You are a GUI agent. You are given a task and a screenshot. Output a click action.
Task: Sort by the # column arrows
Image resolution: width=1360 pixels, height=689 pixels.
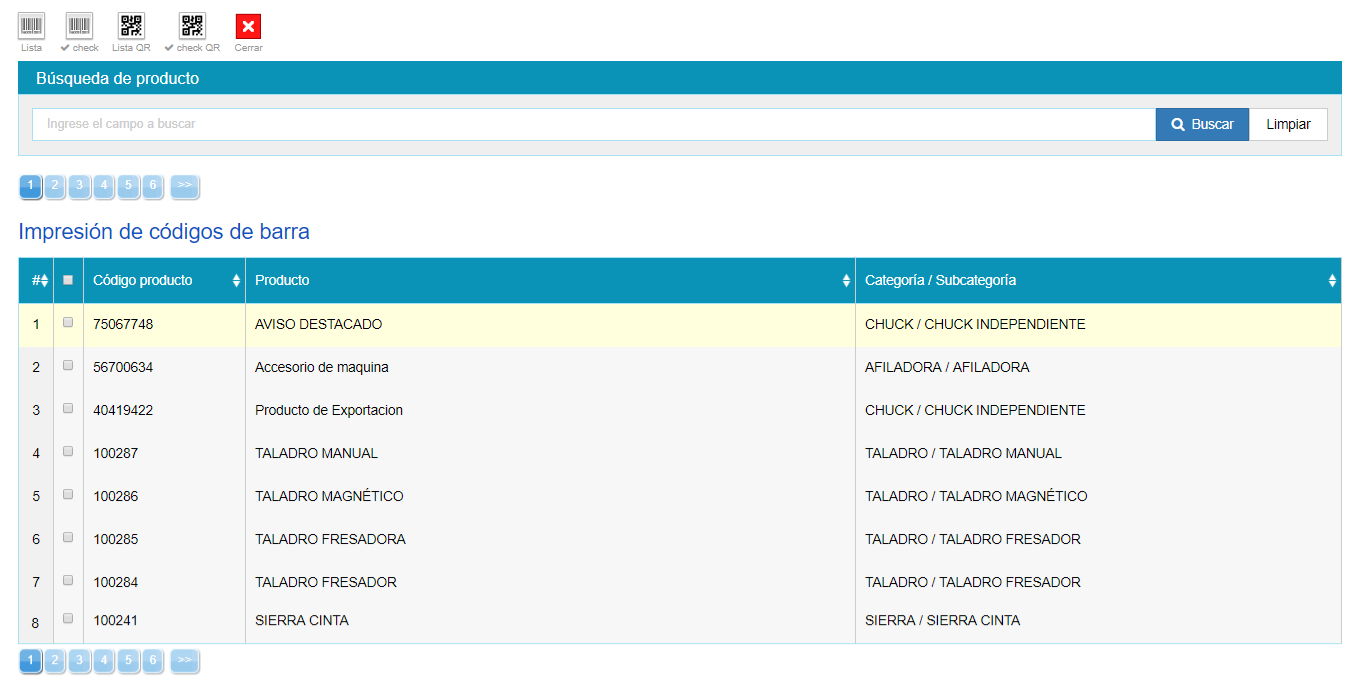point(40,281)
